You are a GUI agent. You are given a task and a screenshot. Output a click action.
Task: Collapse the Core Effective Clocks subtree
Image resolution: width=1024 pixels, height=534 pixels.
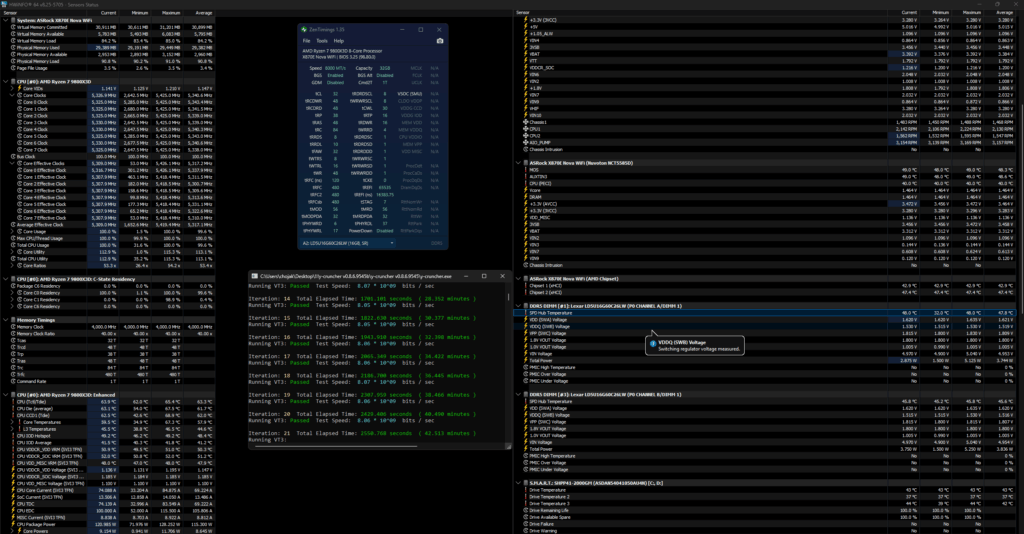pyautogui.click(x=12, y=163)
